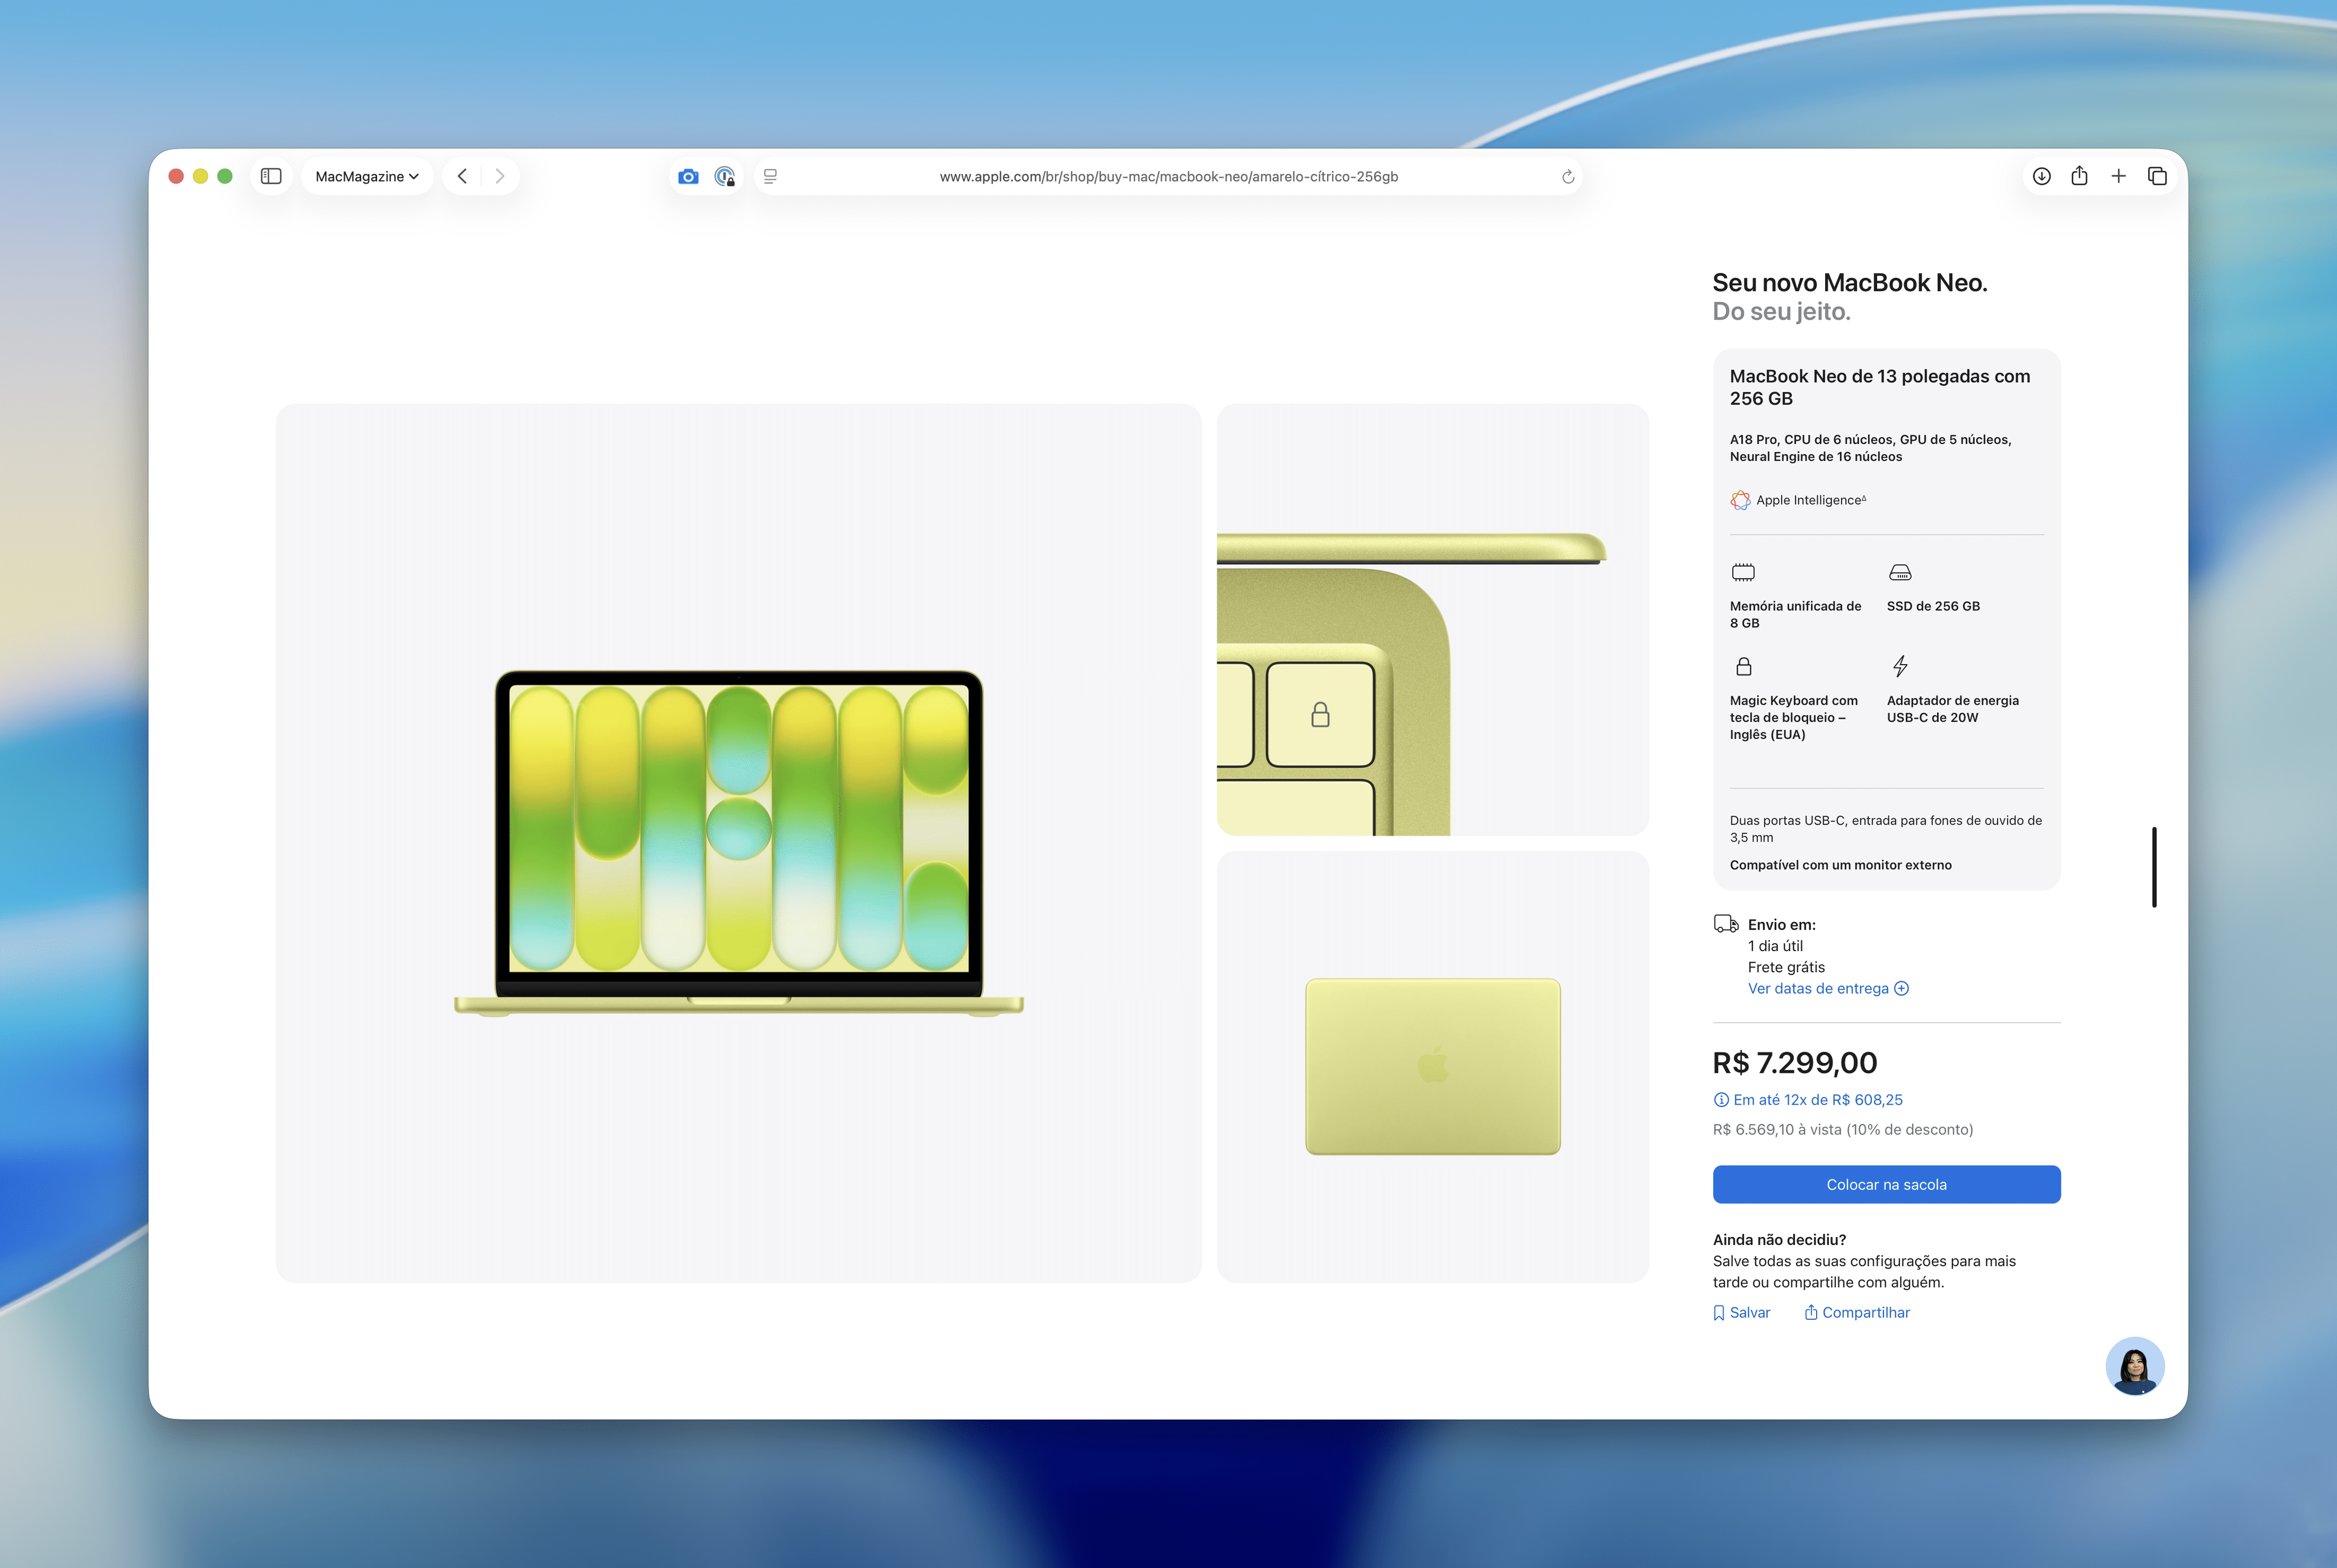
Task: Open the Downloads toolbar button
Action: coord(2041,176)
